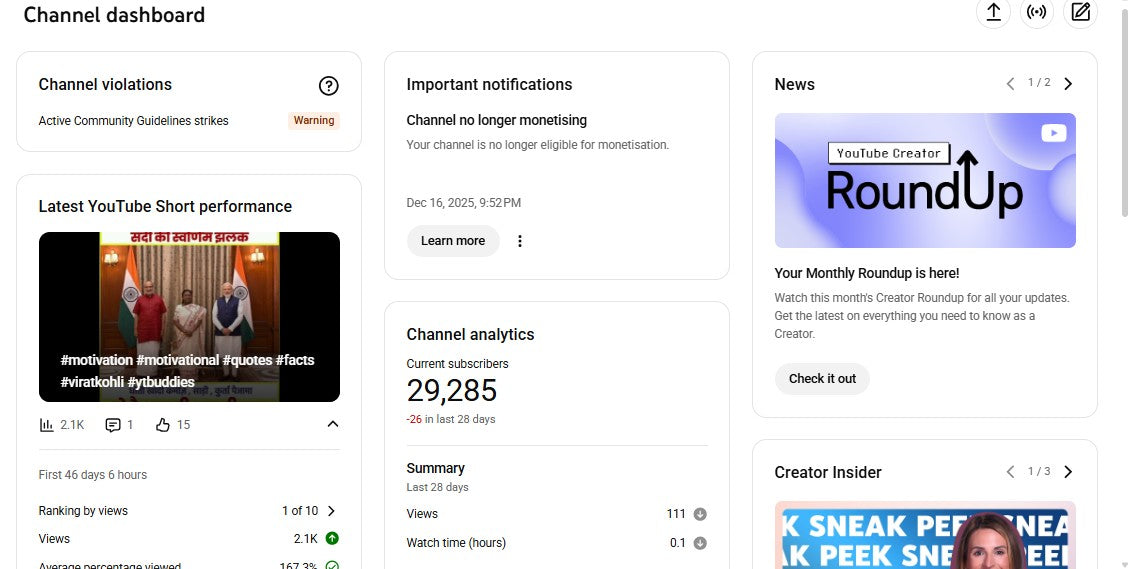Click the Go live broadcast icon

[1037, 12]
